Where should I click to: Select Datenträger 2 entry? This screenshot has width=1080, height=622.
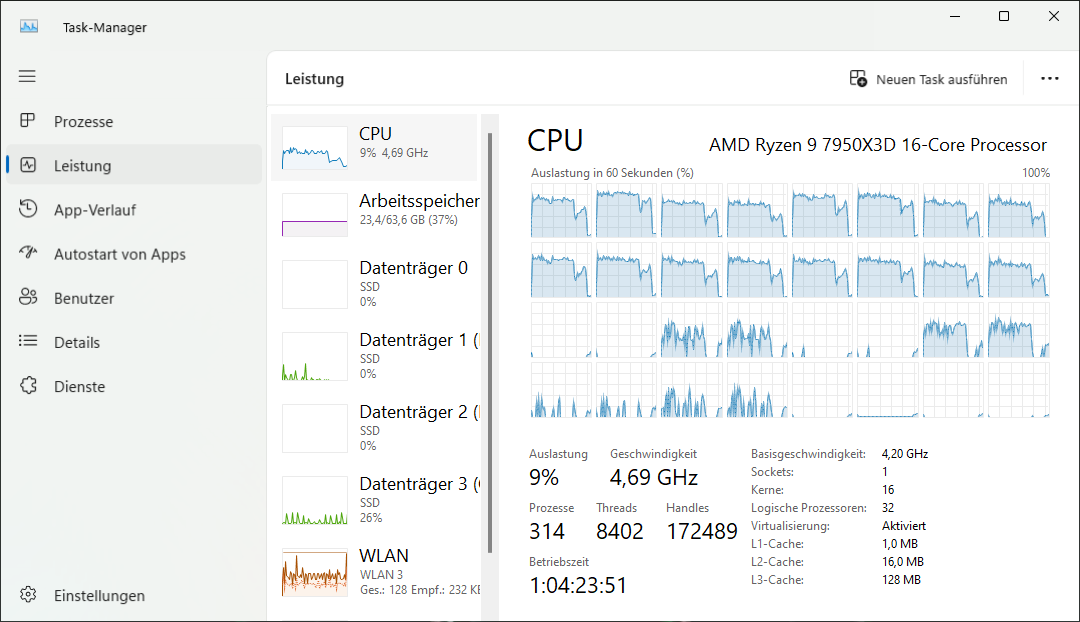tap(375, 427)
